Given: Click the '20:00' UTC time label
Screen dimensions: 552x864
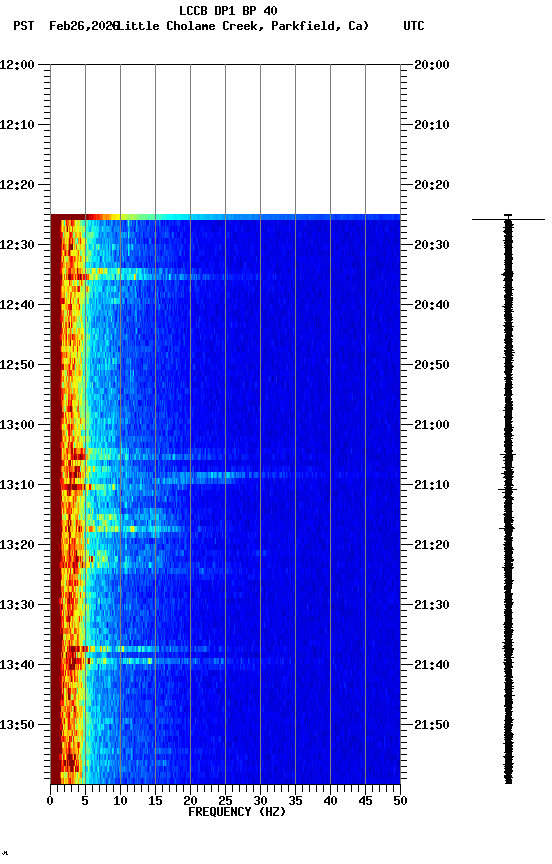Looking at the screenshot, I should coord(432,65).
